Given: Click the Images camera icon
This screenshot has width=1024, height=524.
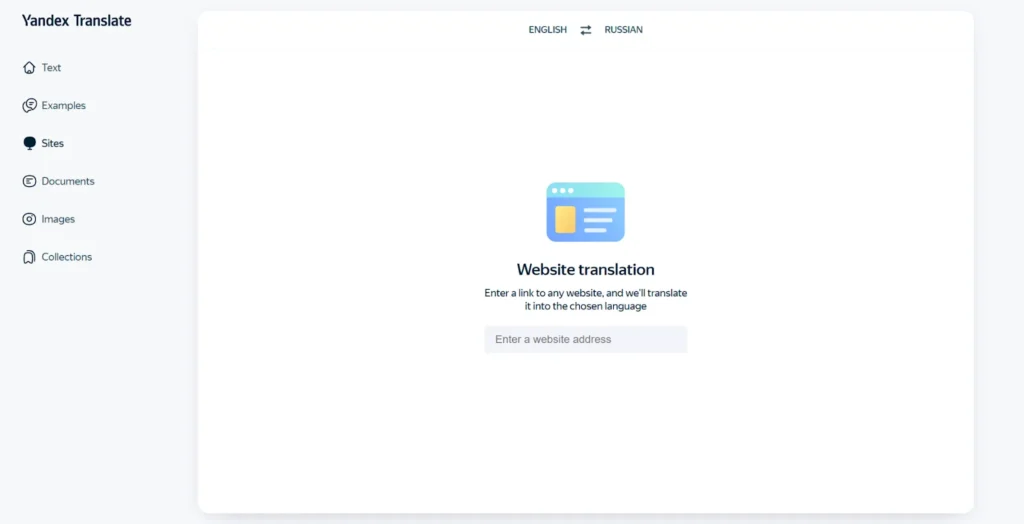Looking at the screenshot, I should point(29,219).
